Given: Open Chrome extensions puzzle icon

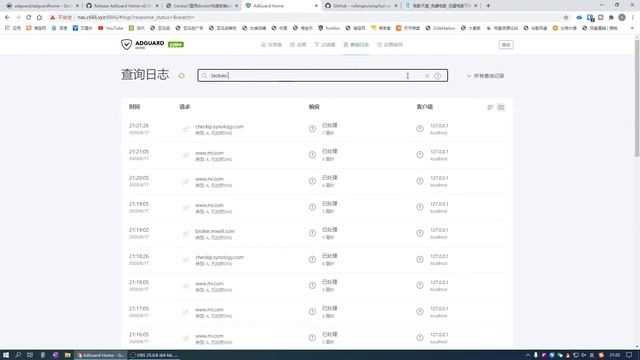Looking at the screenshot, I should (611, 18).
